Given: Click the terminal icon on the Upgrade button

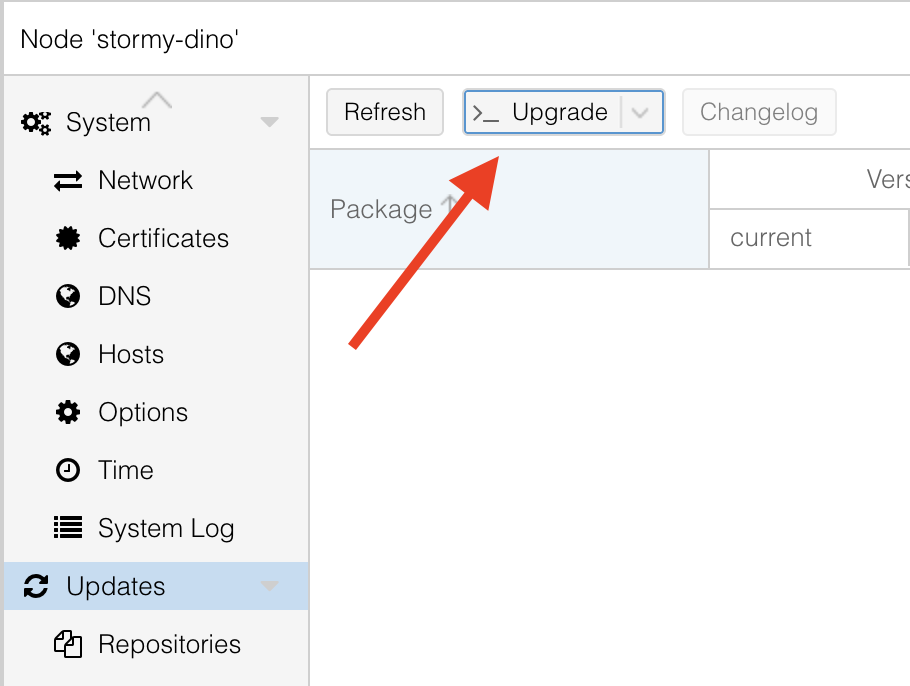Looking at the screenshot, I should [488, 112].
